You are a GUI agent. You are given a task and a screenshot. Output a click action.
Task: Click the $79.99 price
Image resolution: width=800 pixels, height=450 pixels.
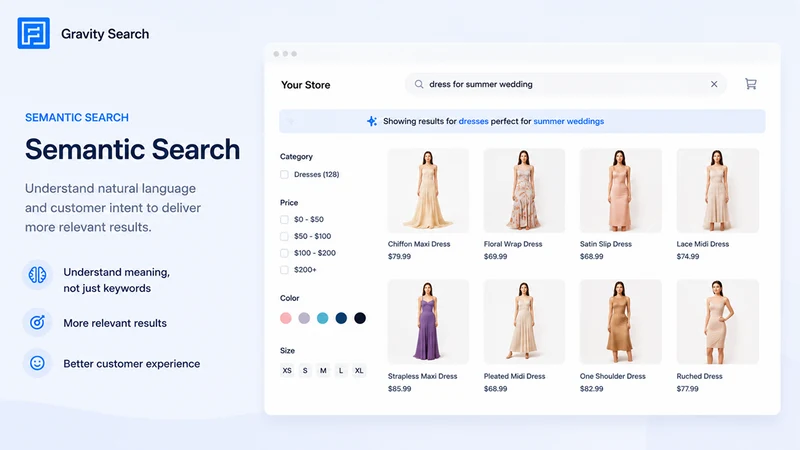399,257
